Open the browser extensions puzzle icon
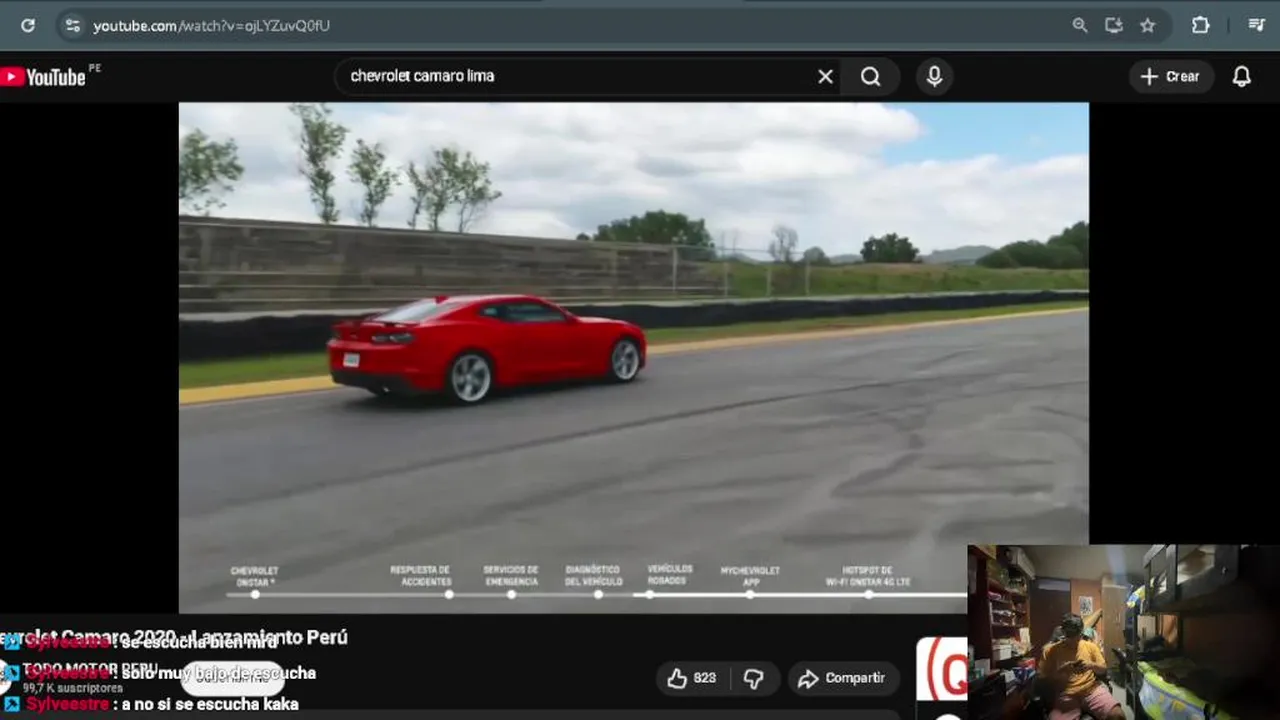The width and height of the screenshot is (1280, 720). pos(1201,25)
